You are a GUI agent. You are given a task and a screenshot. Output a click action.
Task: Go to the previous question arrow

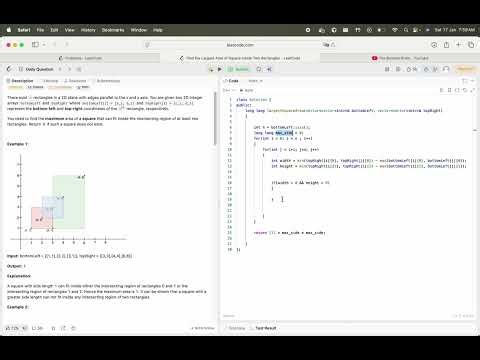[x=60, y=69]
